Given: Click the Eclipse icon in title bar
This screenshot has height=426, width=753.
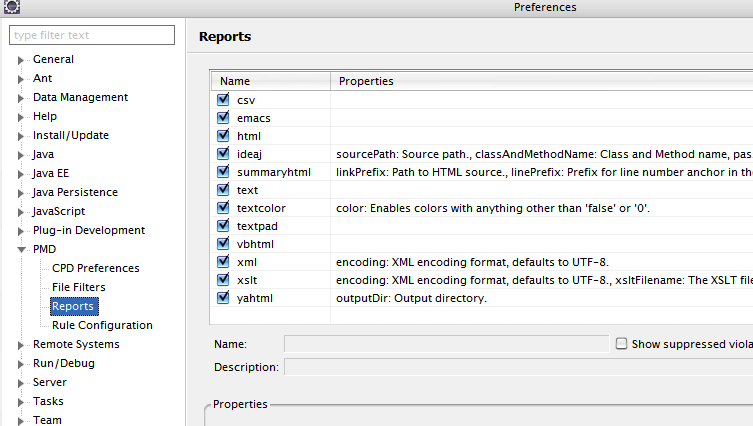Looking at the screenshot, I should pos(11,8).
